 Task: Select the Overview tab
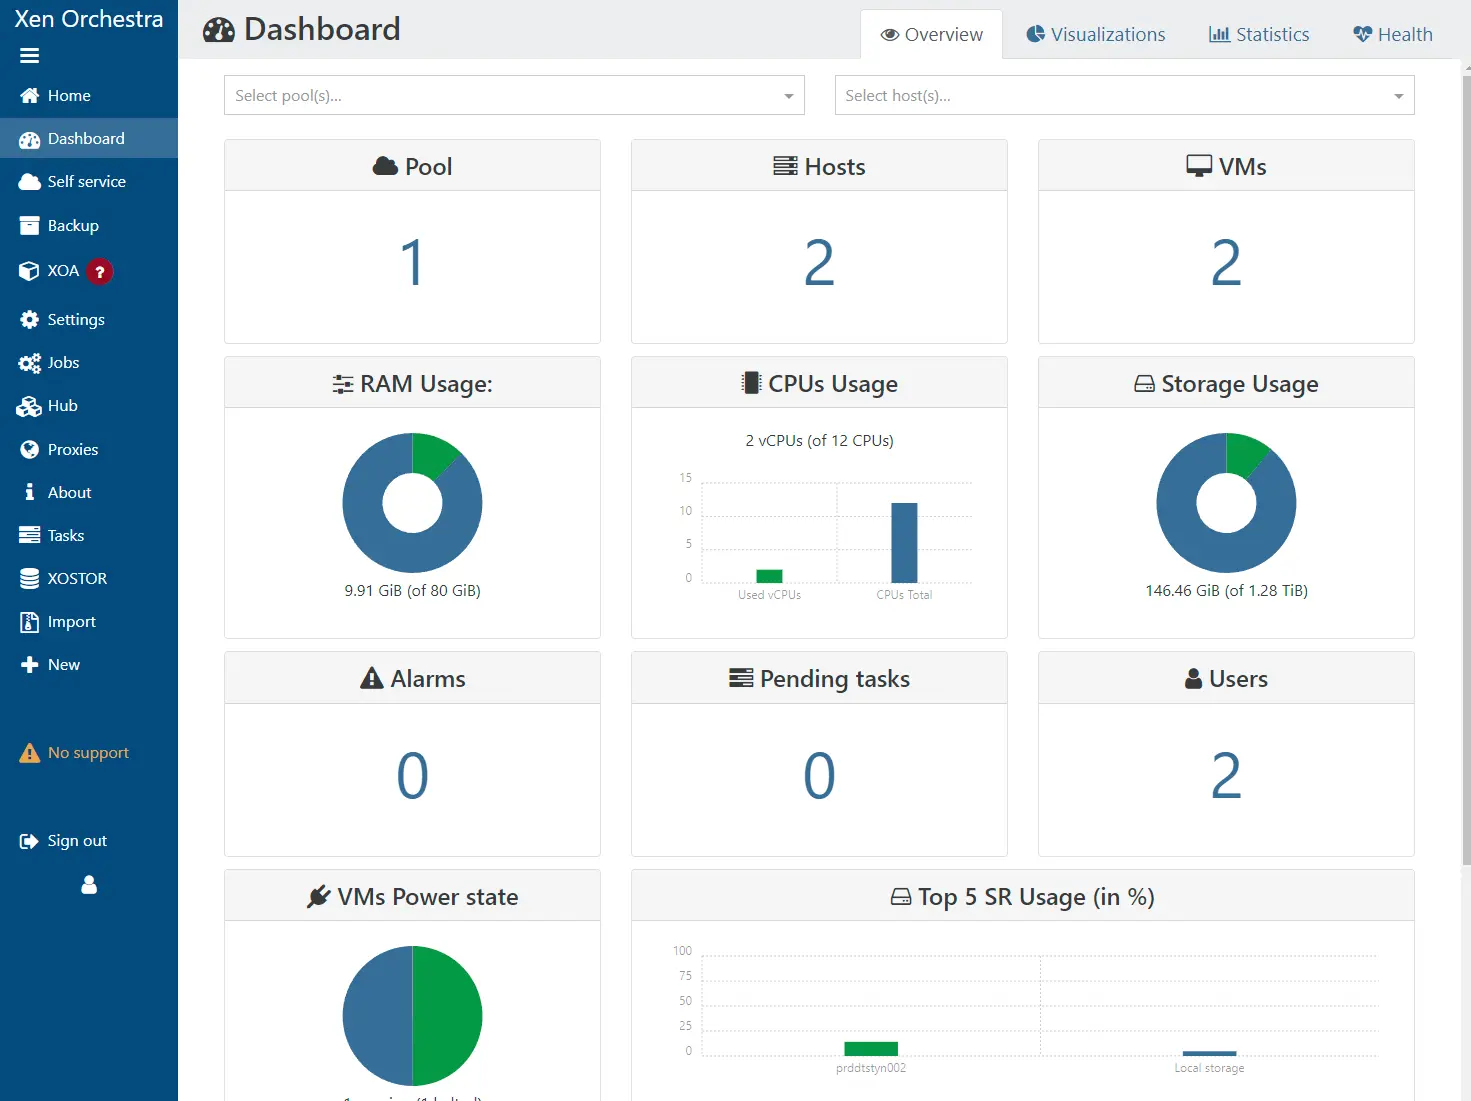pos(931,34)
